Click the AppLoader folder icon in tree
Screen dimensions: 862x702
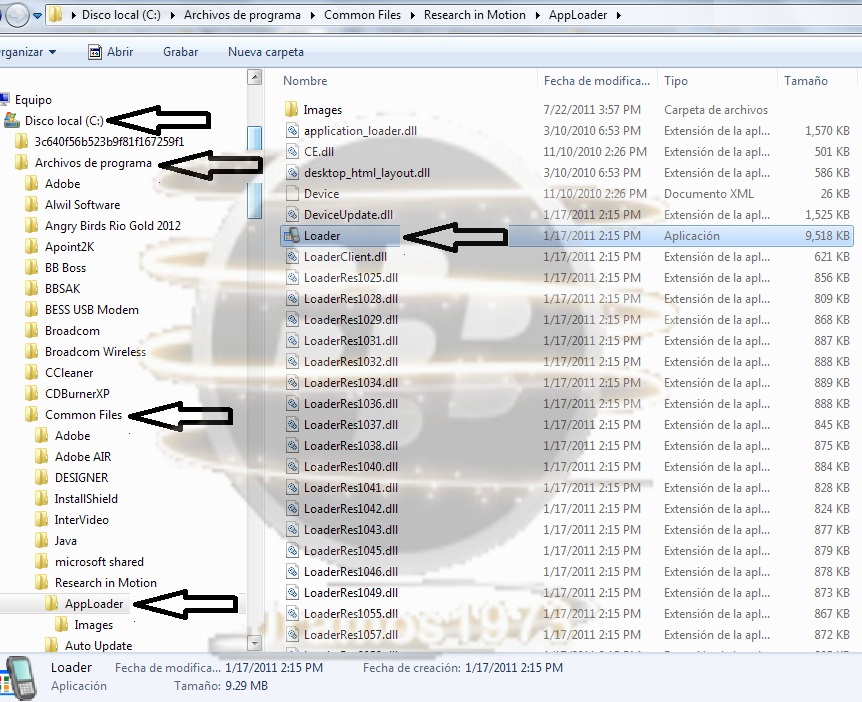pyautogui.click(x=52, y=604)
